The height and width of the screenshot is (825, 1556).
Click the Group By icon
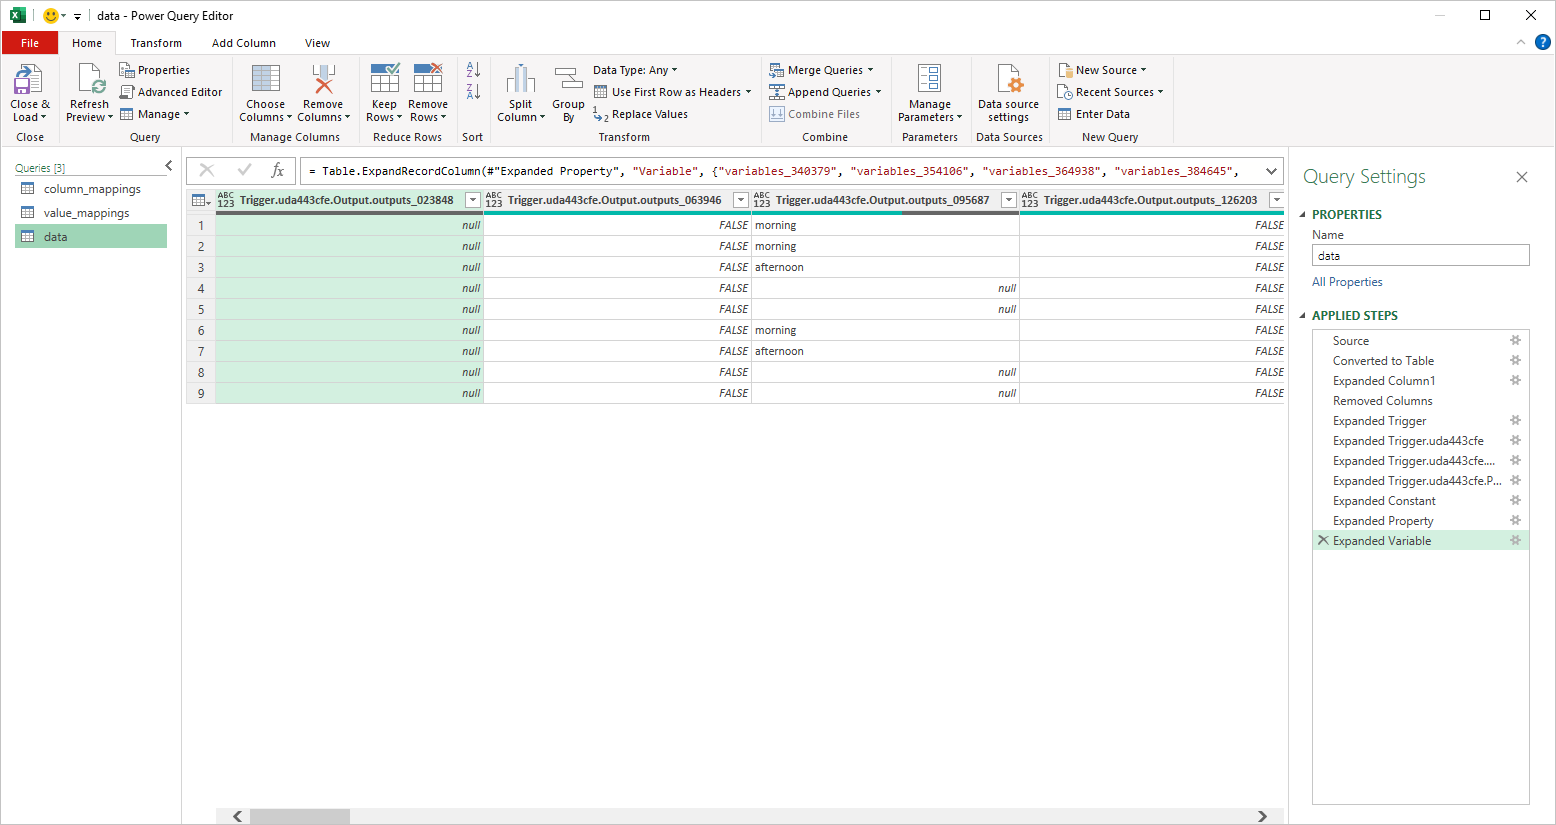click(x=568, y=80)
